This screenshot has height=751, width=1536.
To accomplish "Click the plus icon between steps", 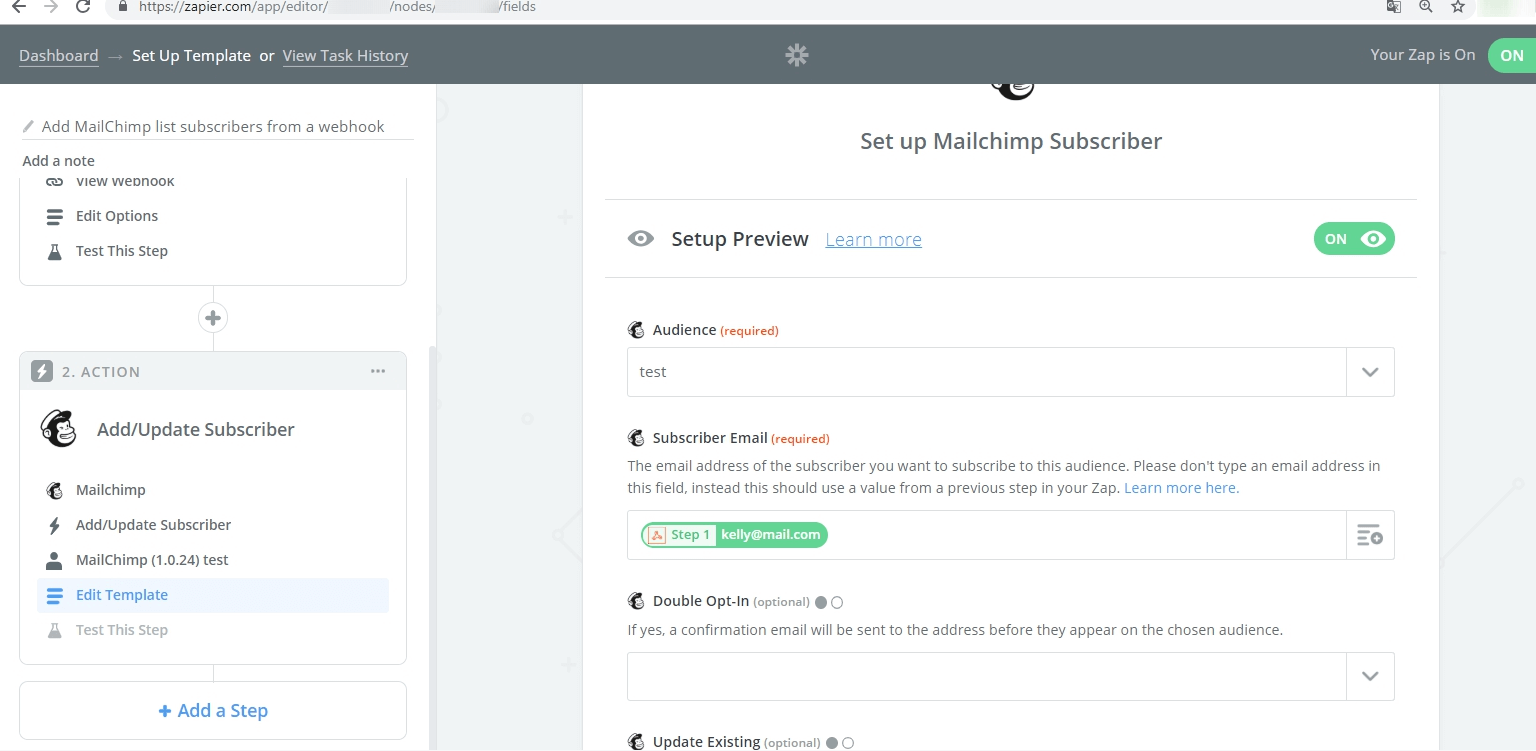I will (213, 318).
